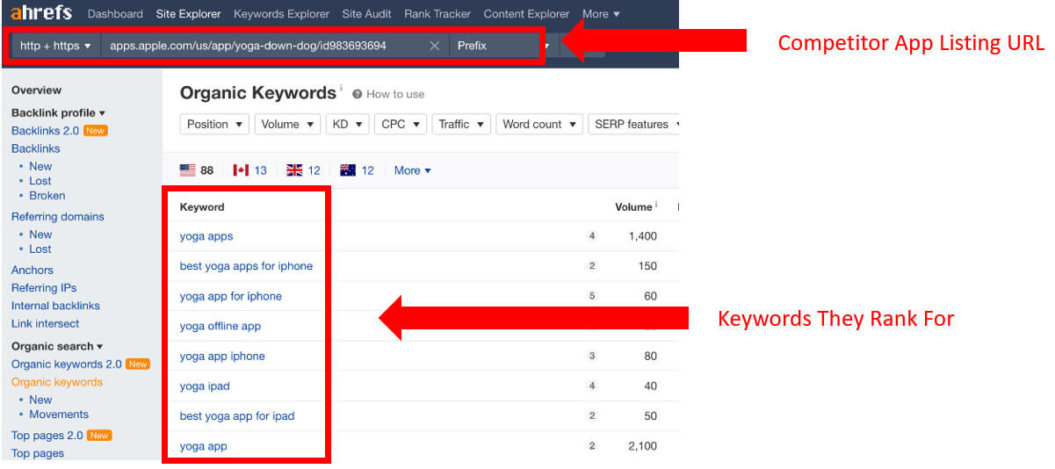This screenshot has width=1055, height=469.
Task: Select the Canada flag country tab
Action: [x=250, y=170]
